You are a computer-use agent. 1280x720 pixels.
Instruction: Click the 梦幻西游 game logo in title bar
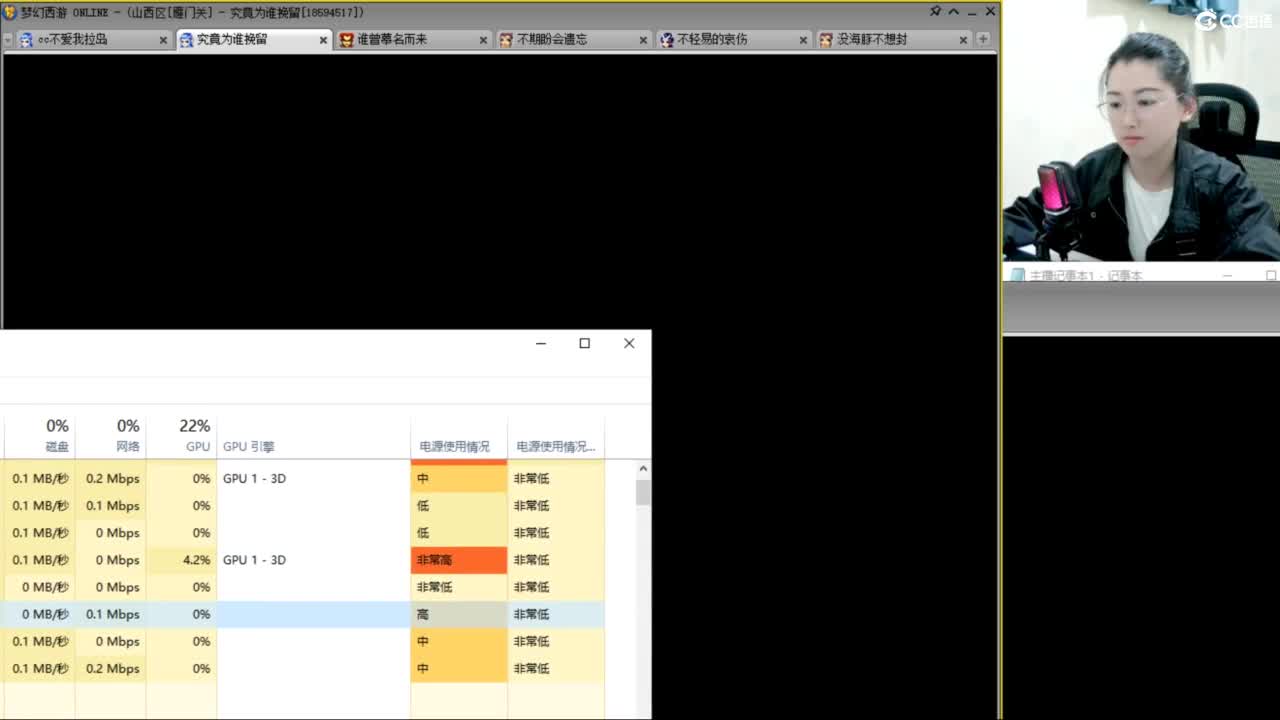[10, 12]
